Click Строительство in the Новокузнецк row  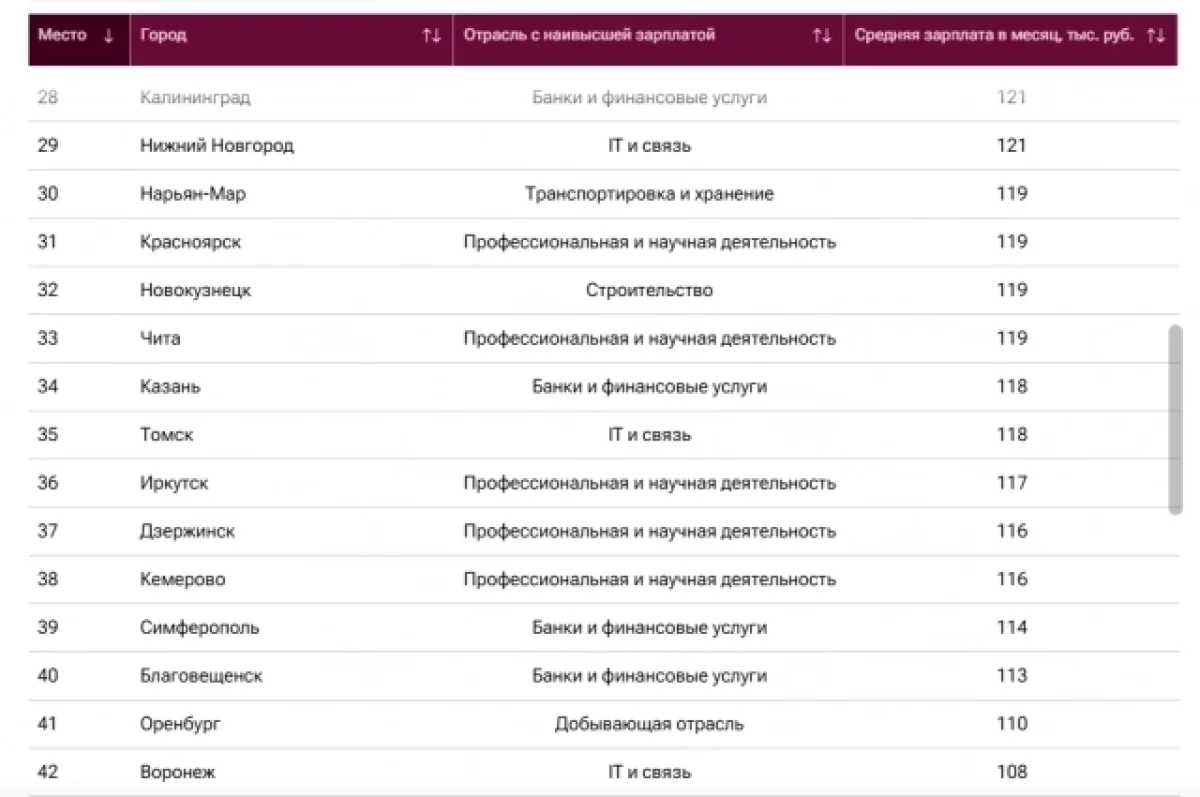click(x=649, y=290)
